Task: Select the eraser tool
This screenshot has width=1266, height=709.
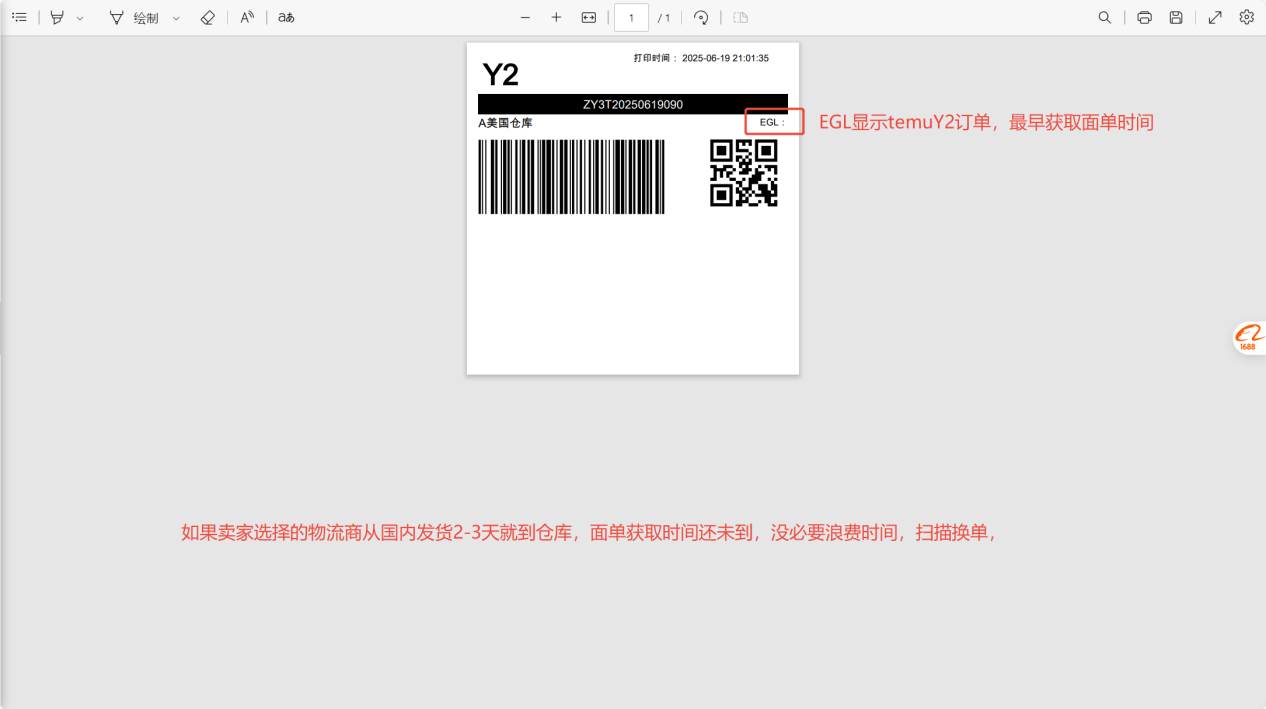Action: (x=207, y=17)
